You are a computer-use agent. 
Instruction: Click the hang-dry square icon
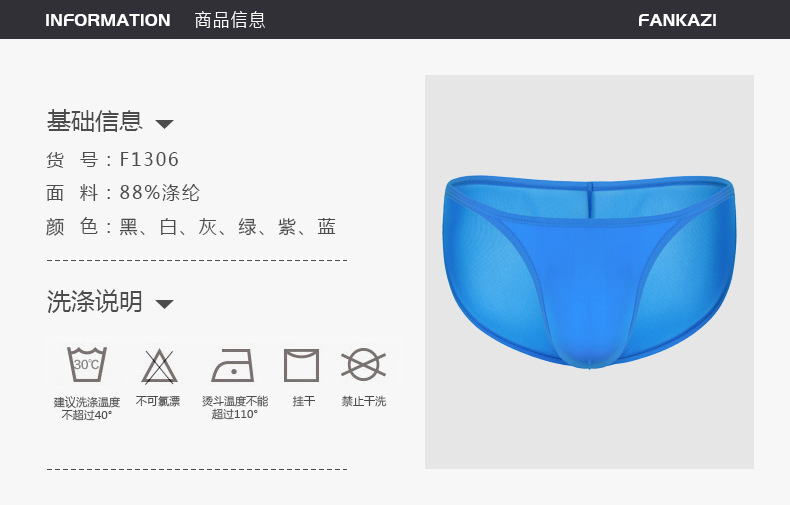click(x=301, y=365)
